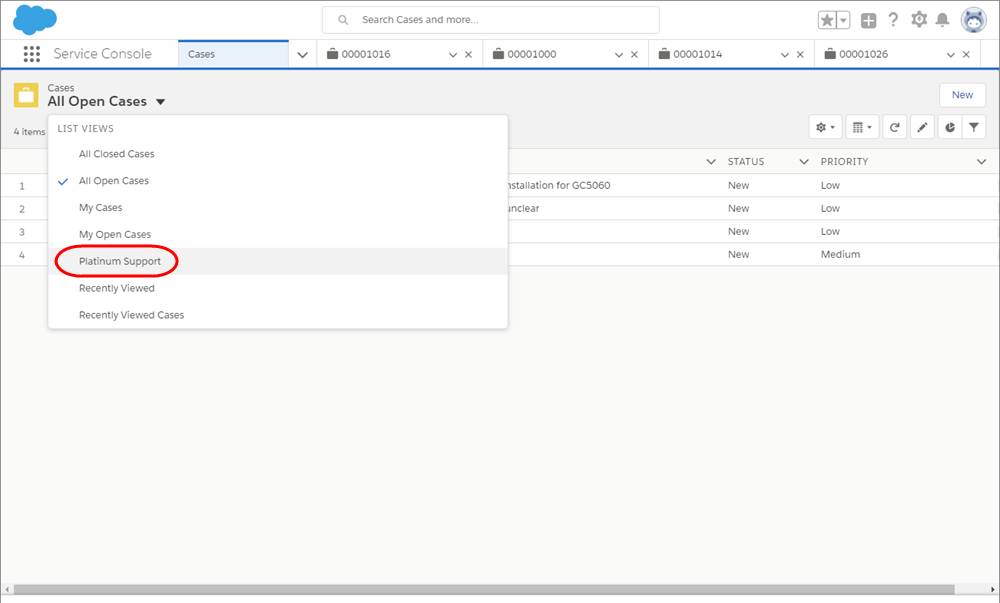Open the subject column chevron left of STATUS
The width and height of the screenshot is (1000, 603).
pos(711,162)
